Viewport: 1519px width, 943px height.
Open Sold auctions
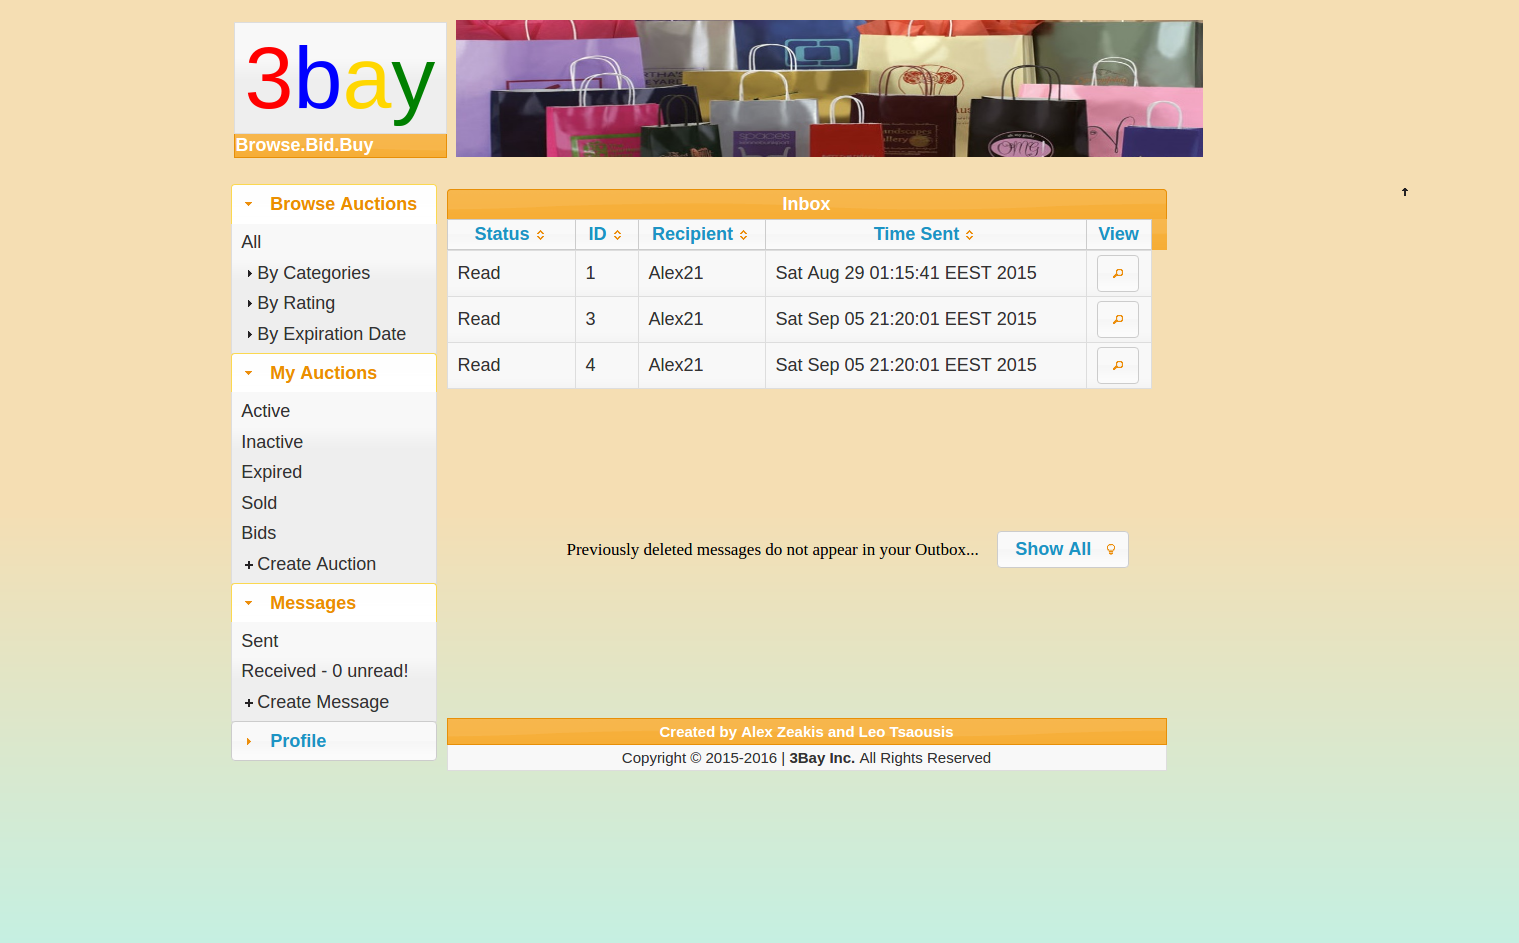[x=259, y=503]
